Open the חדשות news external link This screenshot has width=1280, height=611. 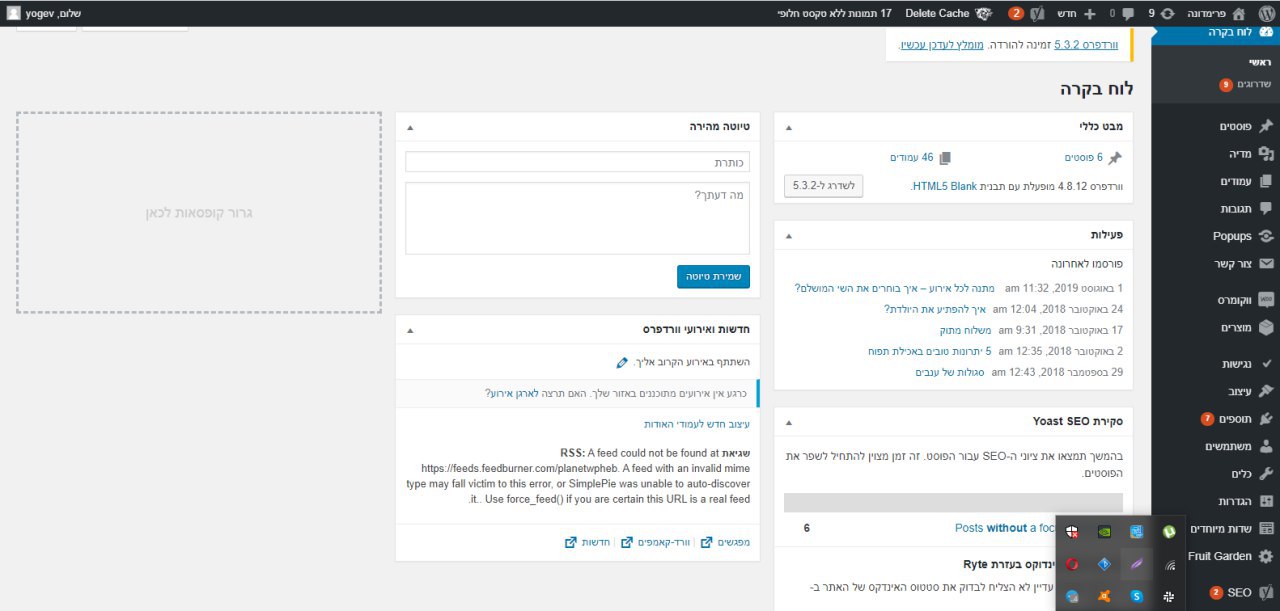[x=588, y=542]
